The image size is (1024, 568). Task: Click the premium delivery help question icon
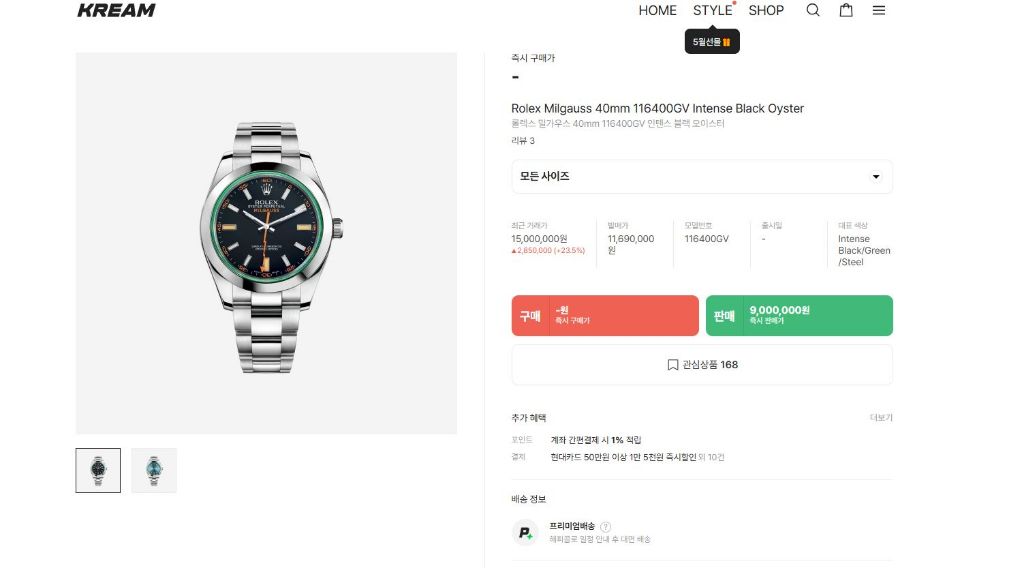[x=606, y=527]
